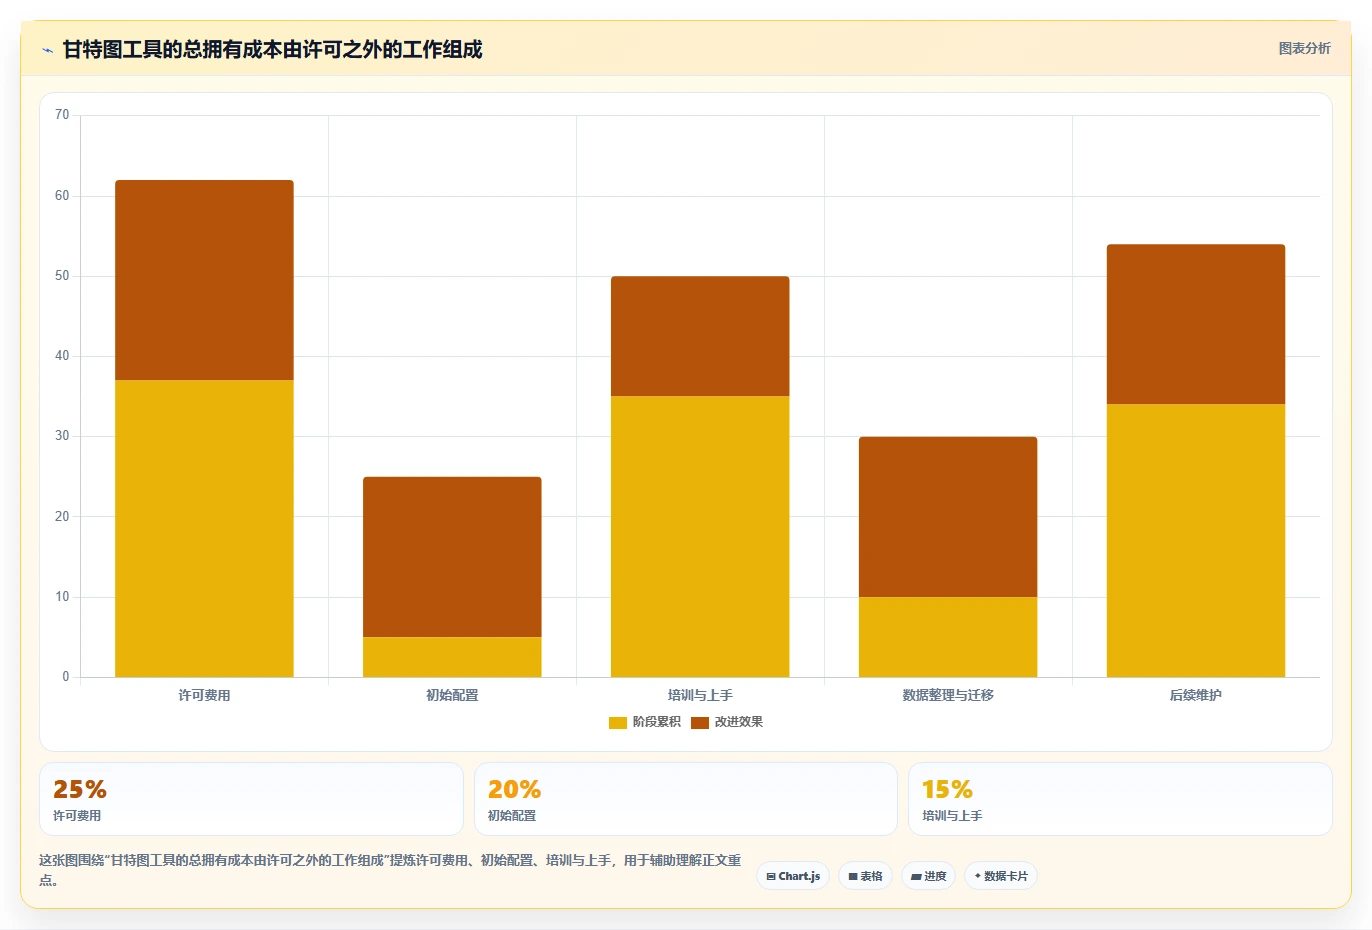Click the 阶段累积 legend label

coord(656,722)
